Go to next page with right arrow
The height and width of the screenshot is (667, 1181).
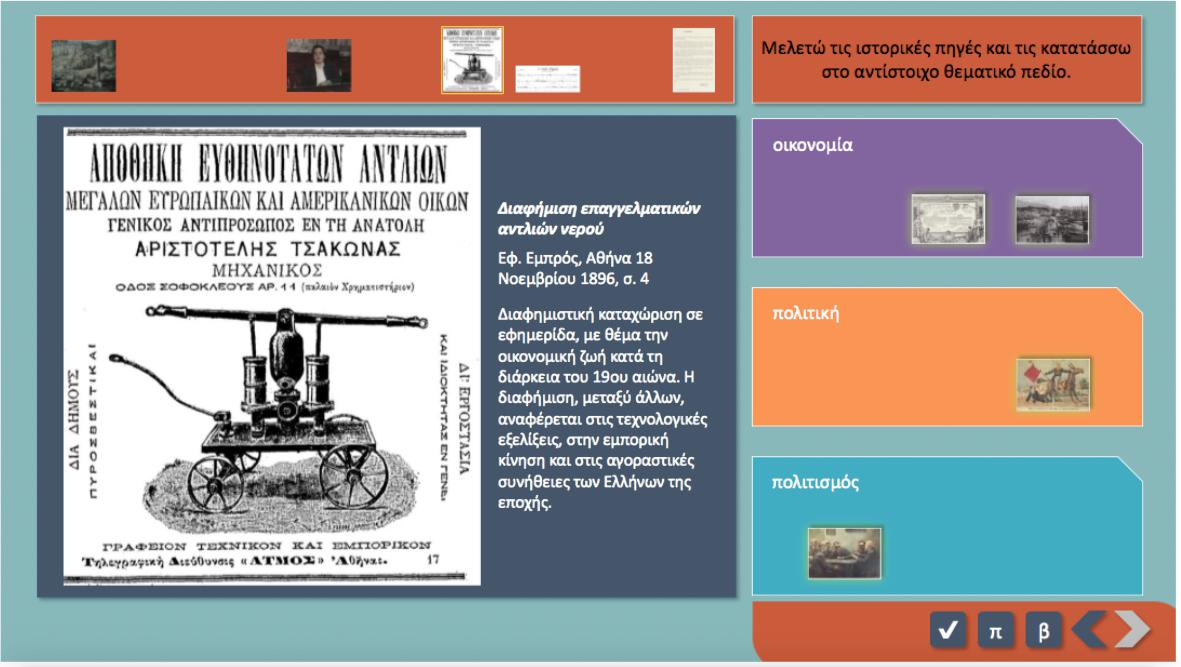click(1132, 629)
